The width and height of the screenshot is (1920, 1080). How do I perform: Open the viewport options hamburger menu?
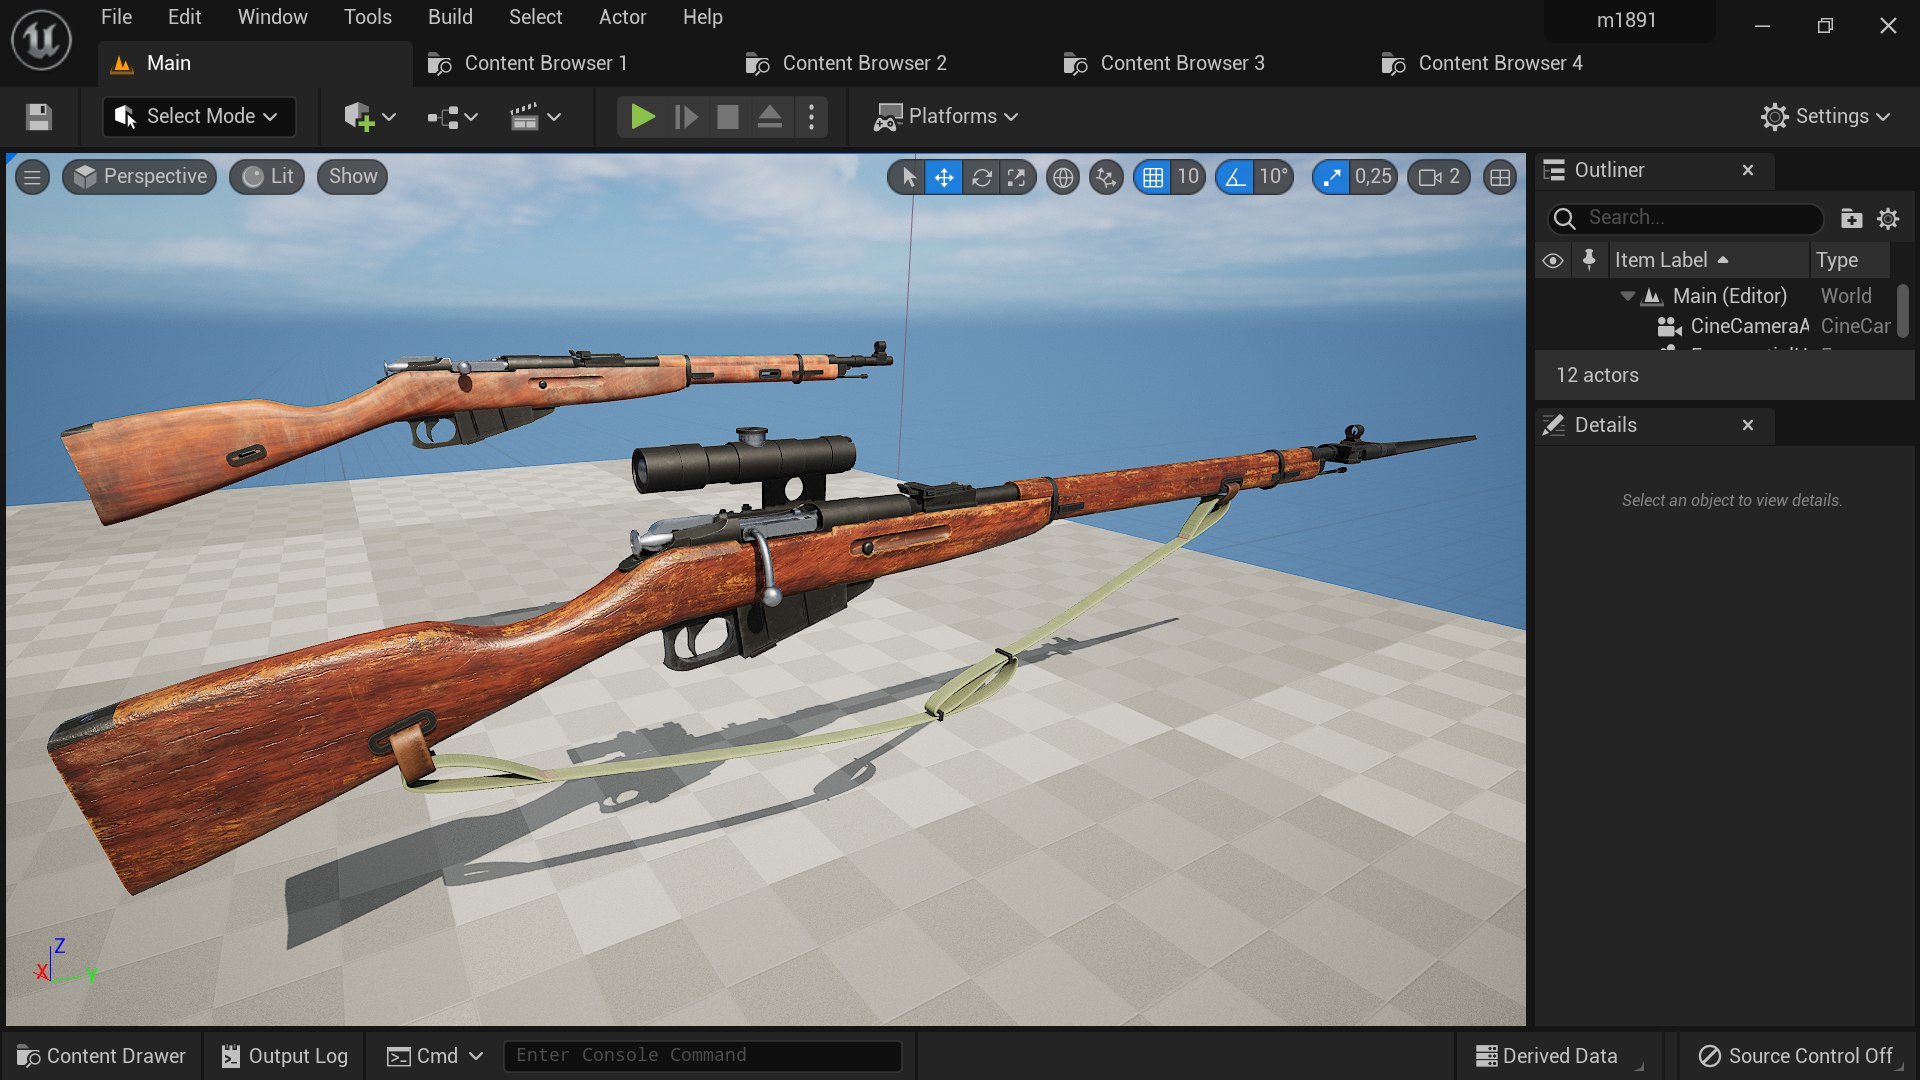pos(32,177)
